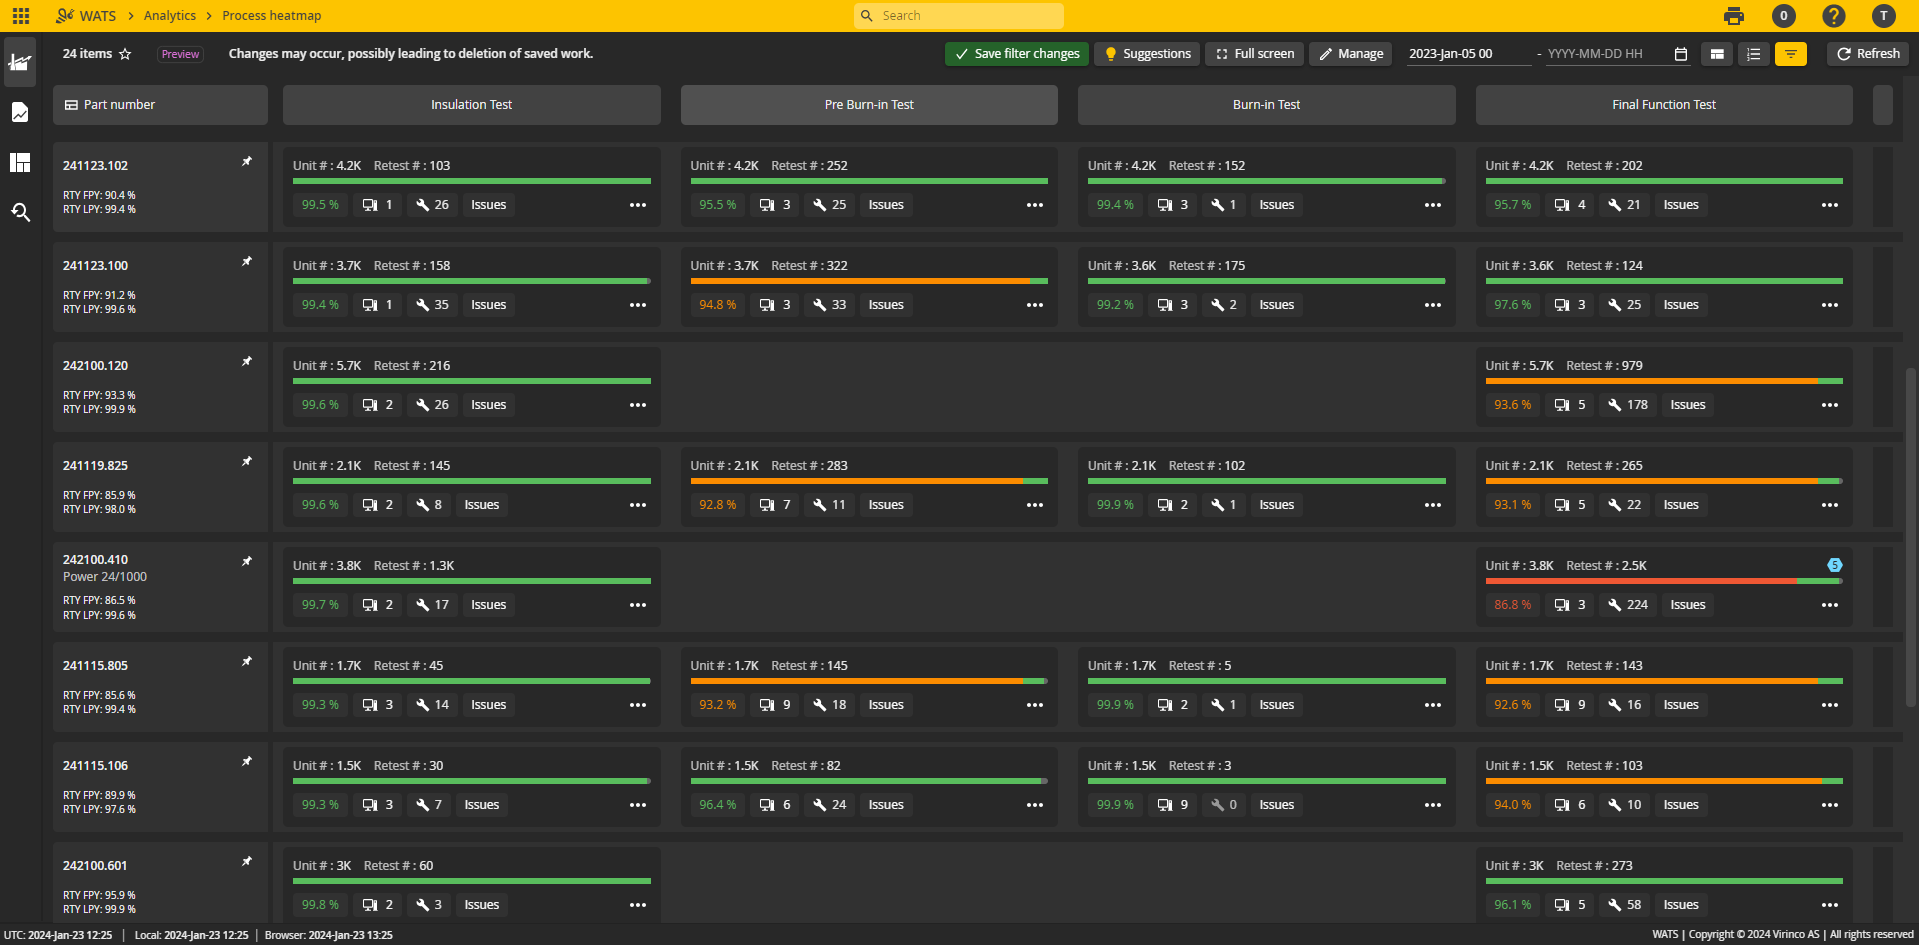Viewport: 1919px width, 945px height.
Task: Unpin part number 241123.102
Action: (246, 160)
